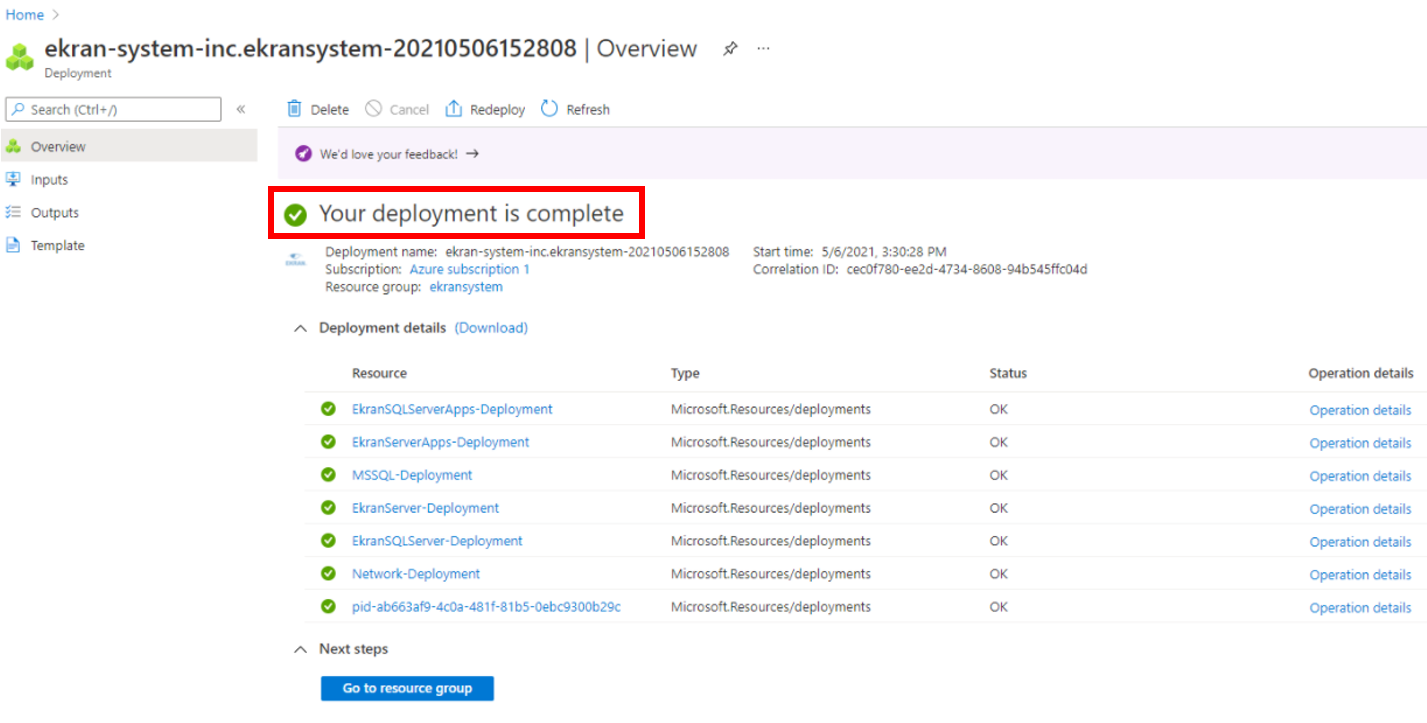The height and width of the screenshot is (723, 1427).
Task: Select Template in the sidebar
Action: click(57, 246)
